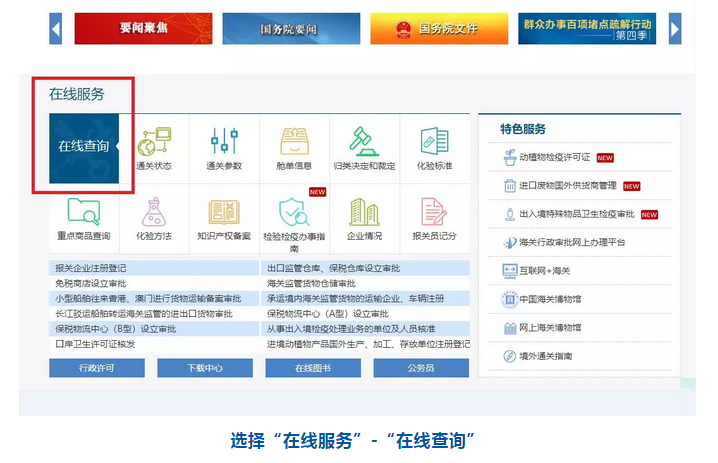The image size is (718, 463).
Task: Open 重点商品查询 folder search icon
Action: (x=84, y=212)
